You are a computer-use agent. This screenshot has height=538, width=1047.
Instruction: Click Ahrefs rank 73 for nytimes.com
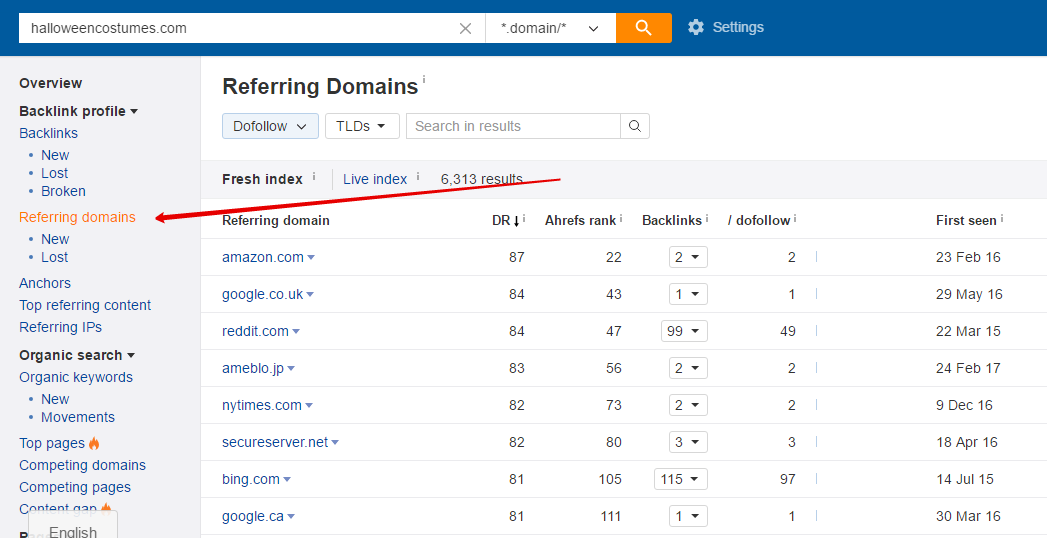(x=614, y=405)
